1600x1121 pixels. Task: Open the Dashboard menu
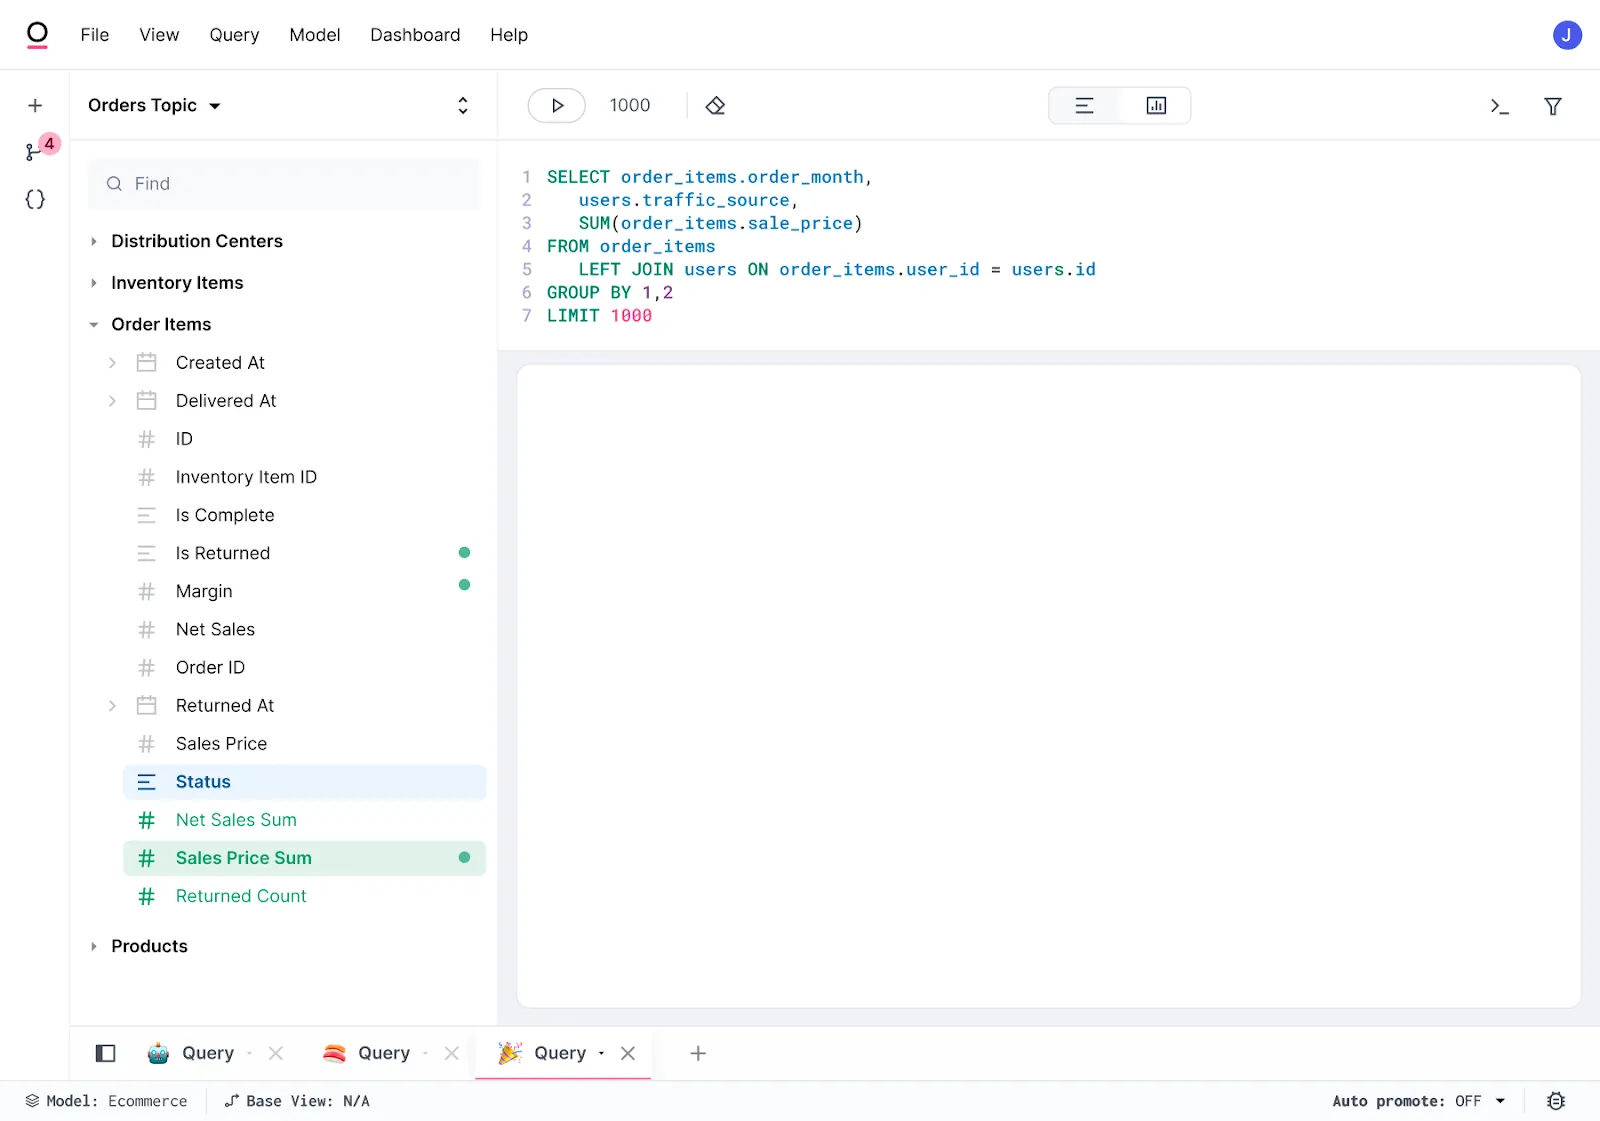[x=415, y=35]
